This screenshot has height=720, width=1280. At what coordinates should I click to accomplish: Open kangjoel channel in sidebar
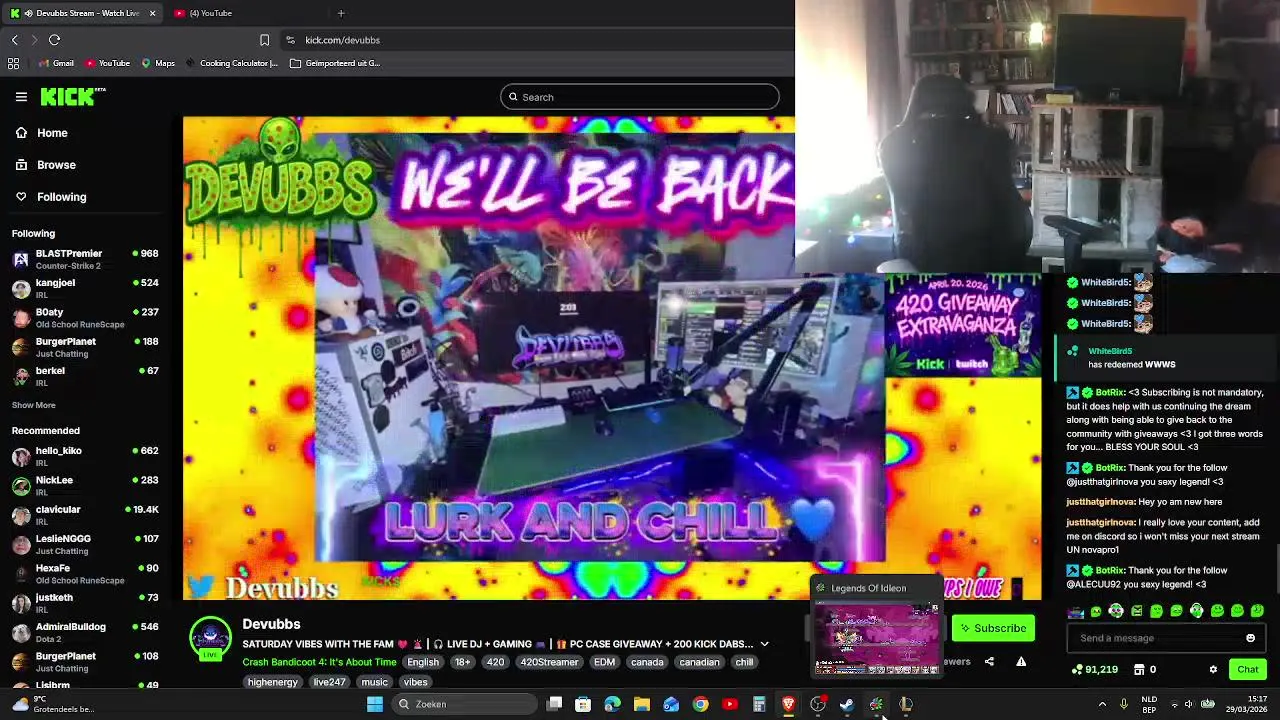pyautogui.click(x=85, y=288)
